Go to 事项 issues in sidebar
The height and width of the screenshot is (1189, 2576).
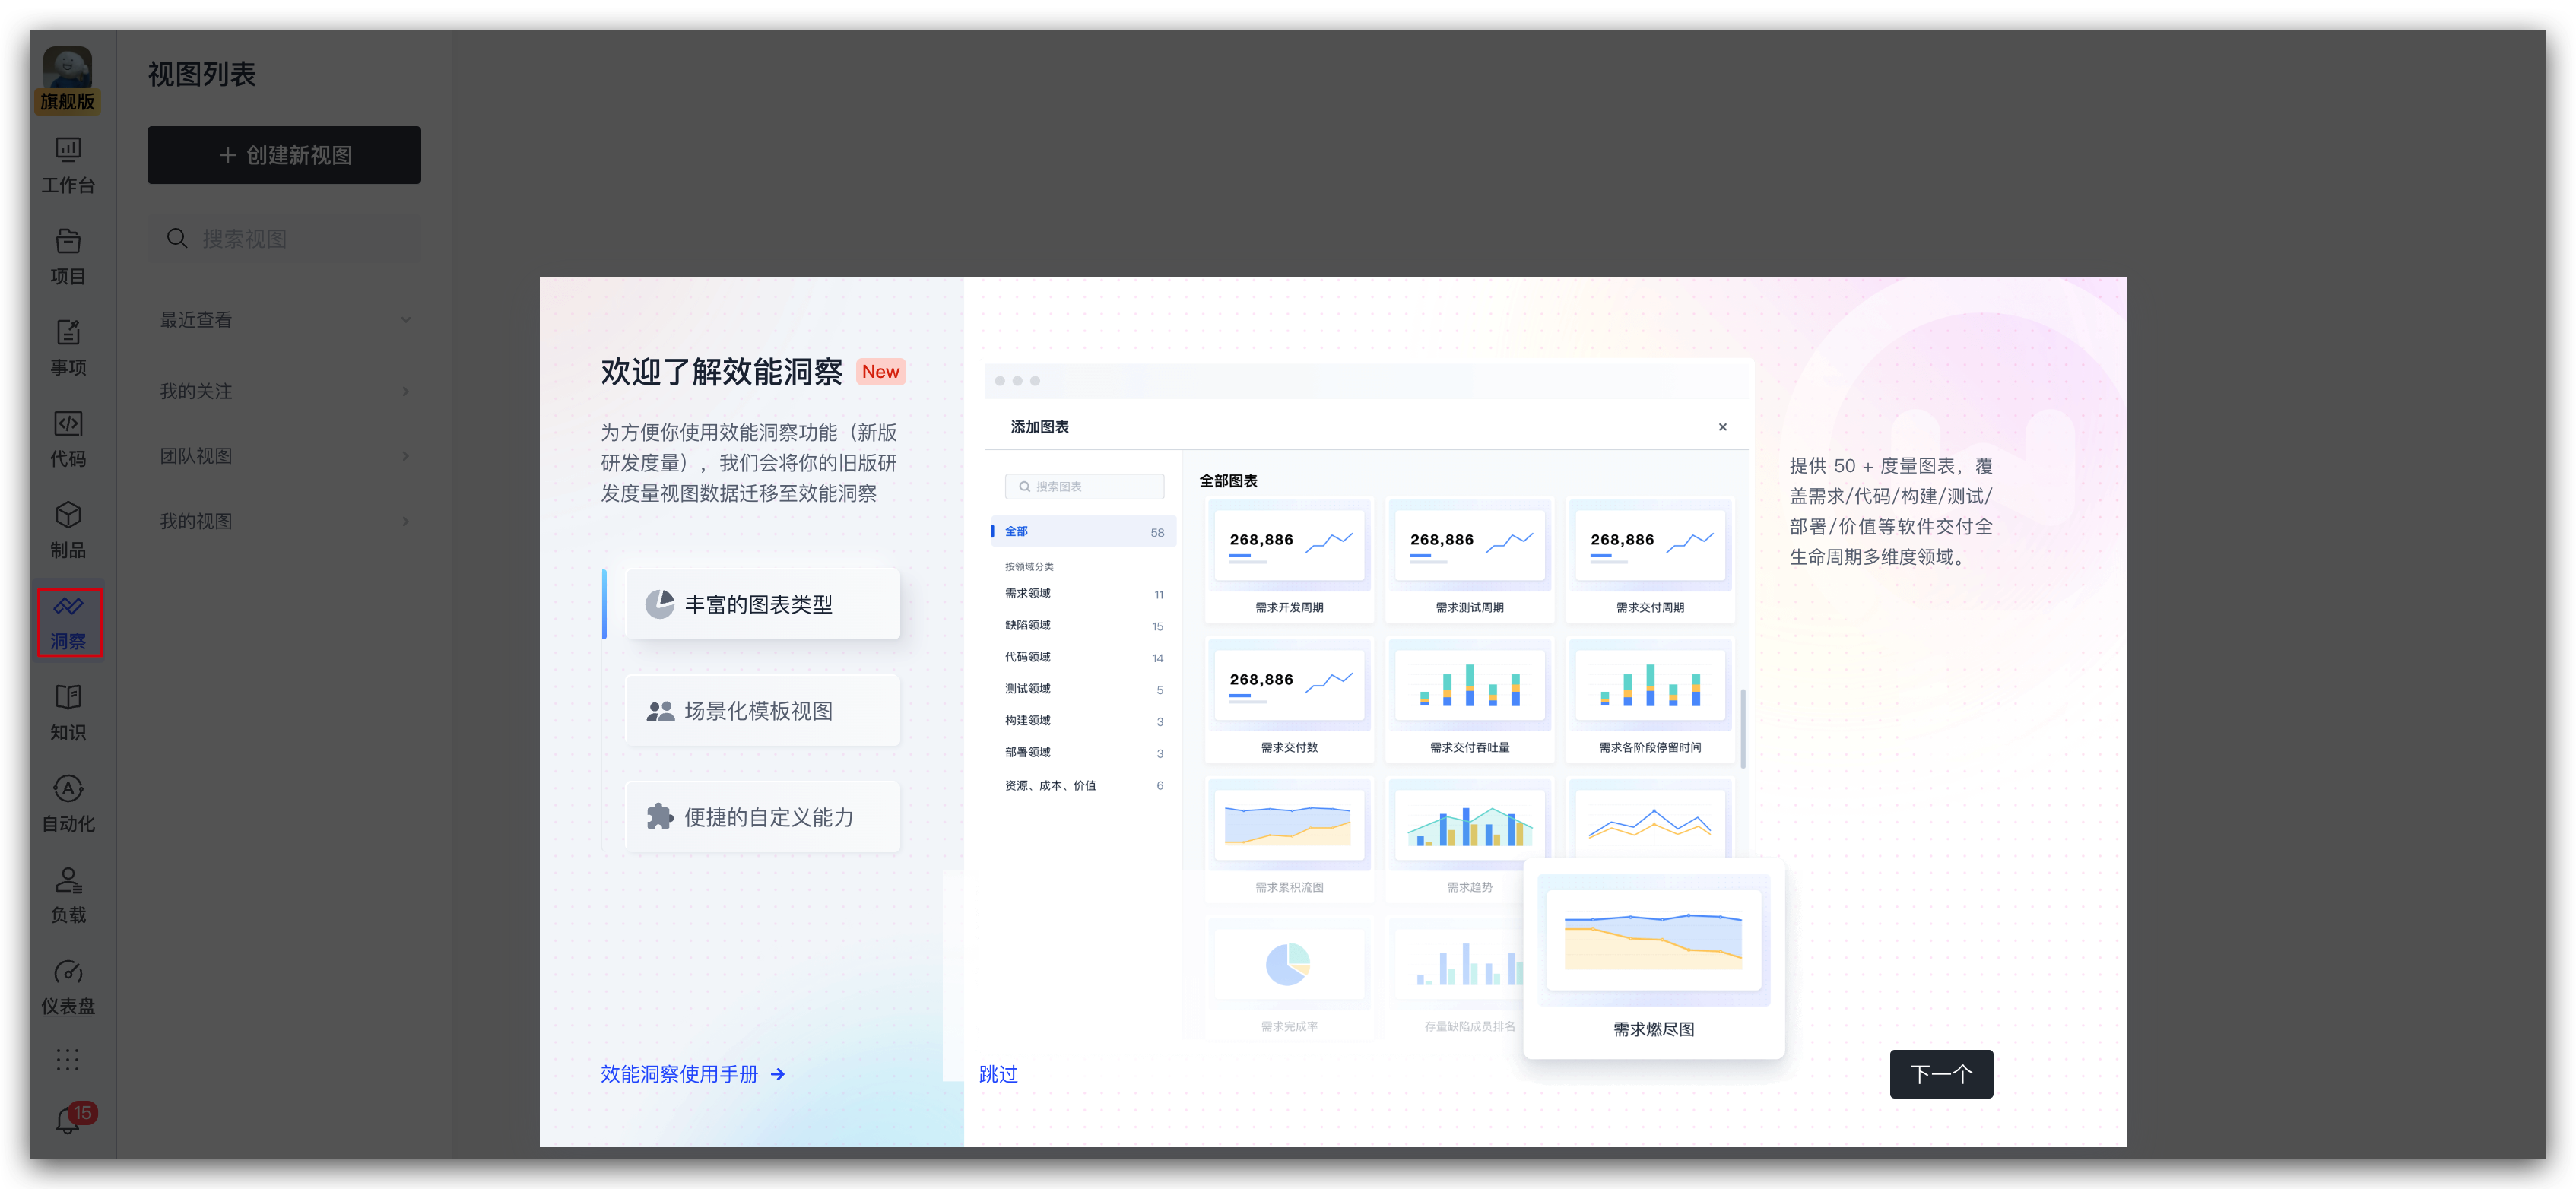coord(68,348)
